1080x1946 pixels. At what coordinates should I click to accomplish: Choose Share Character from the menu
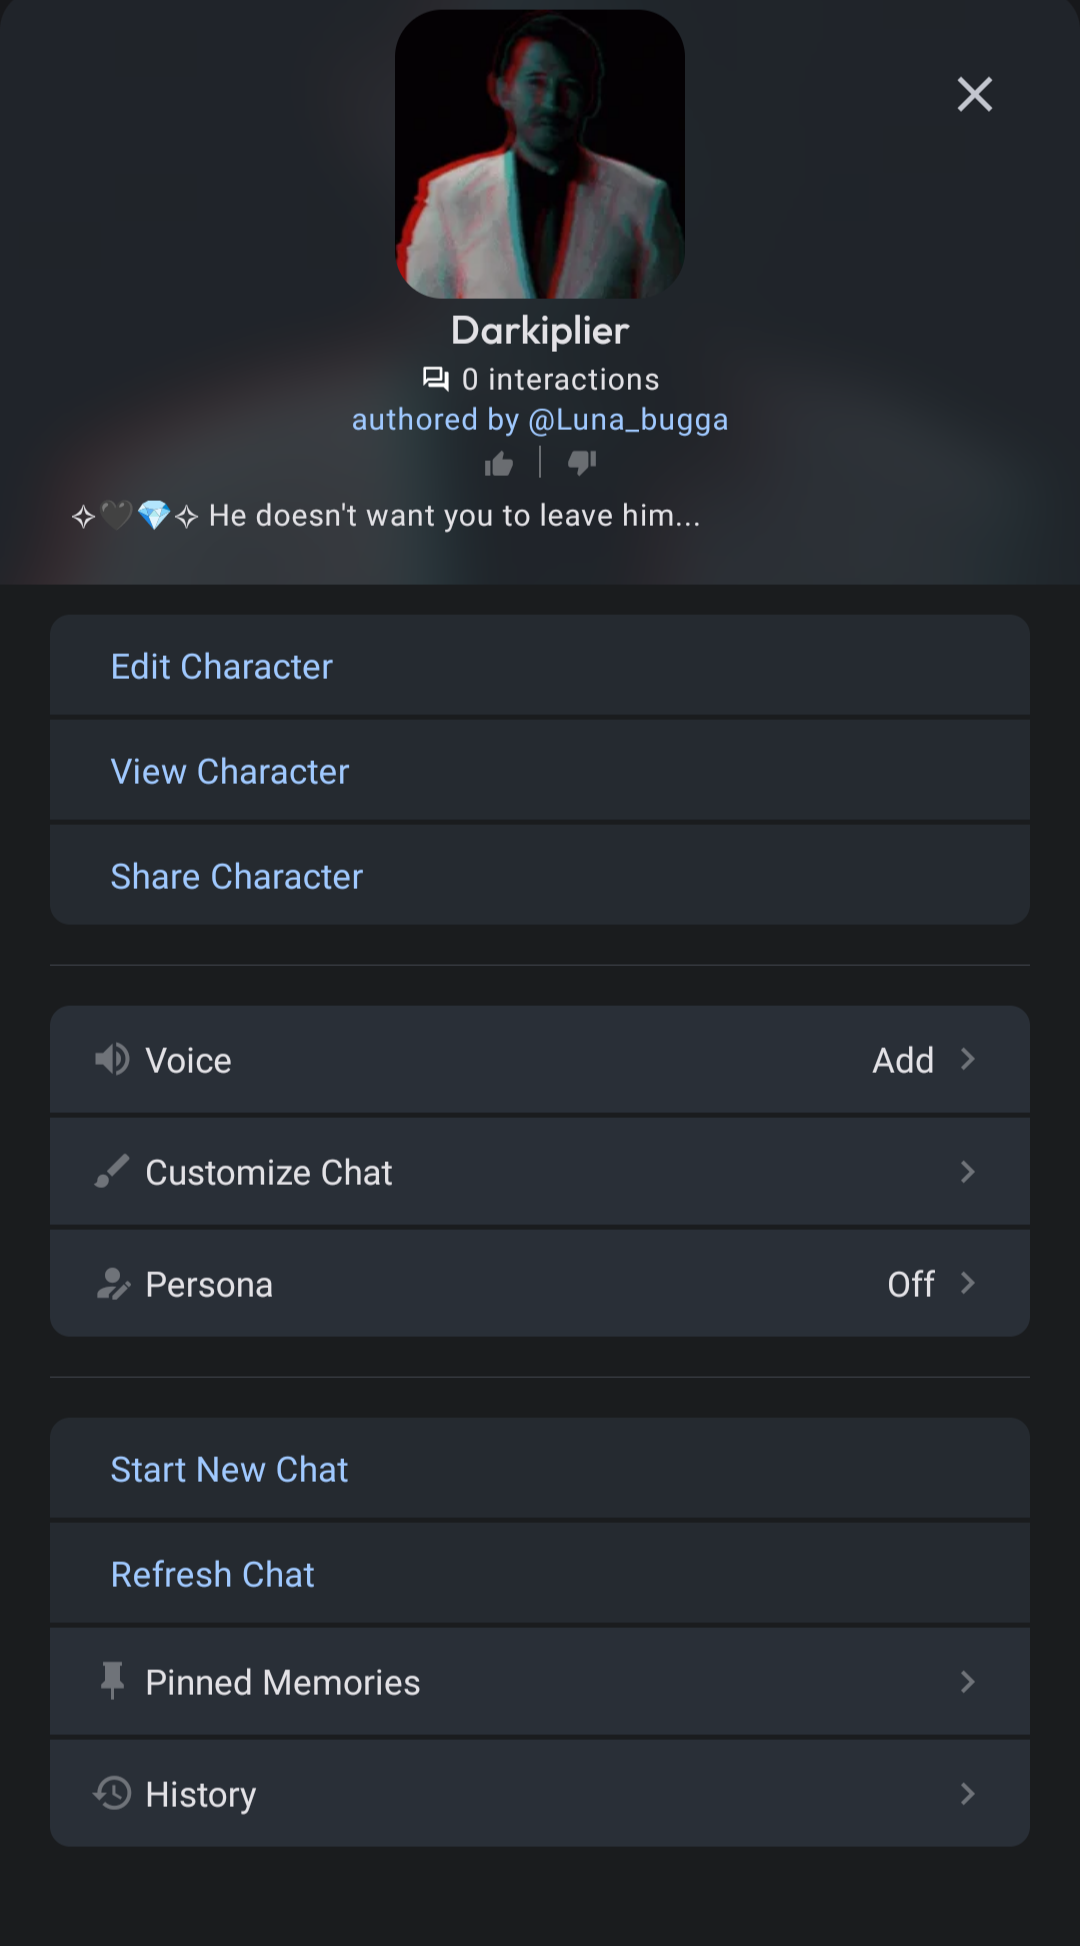pos(236,876)
